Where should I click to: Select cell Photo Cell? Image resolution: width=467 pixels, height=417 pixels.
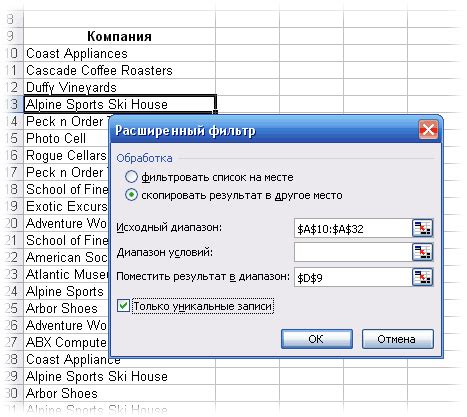coord(67,138)
